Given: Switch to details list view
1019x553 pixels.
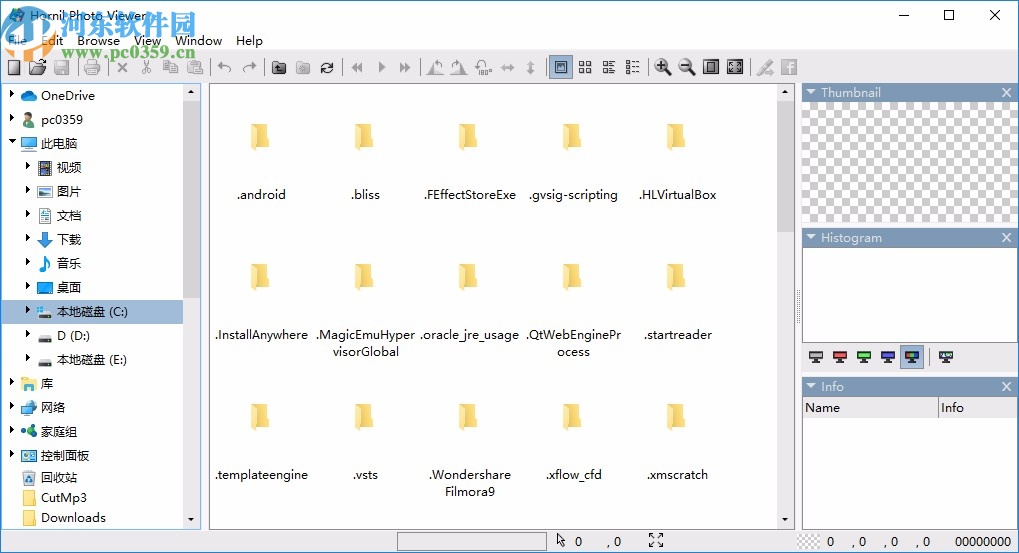Looking at the screenshot, I should tap(609, 67).
